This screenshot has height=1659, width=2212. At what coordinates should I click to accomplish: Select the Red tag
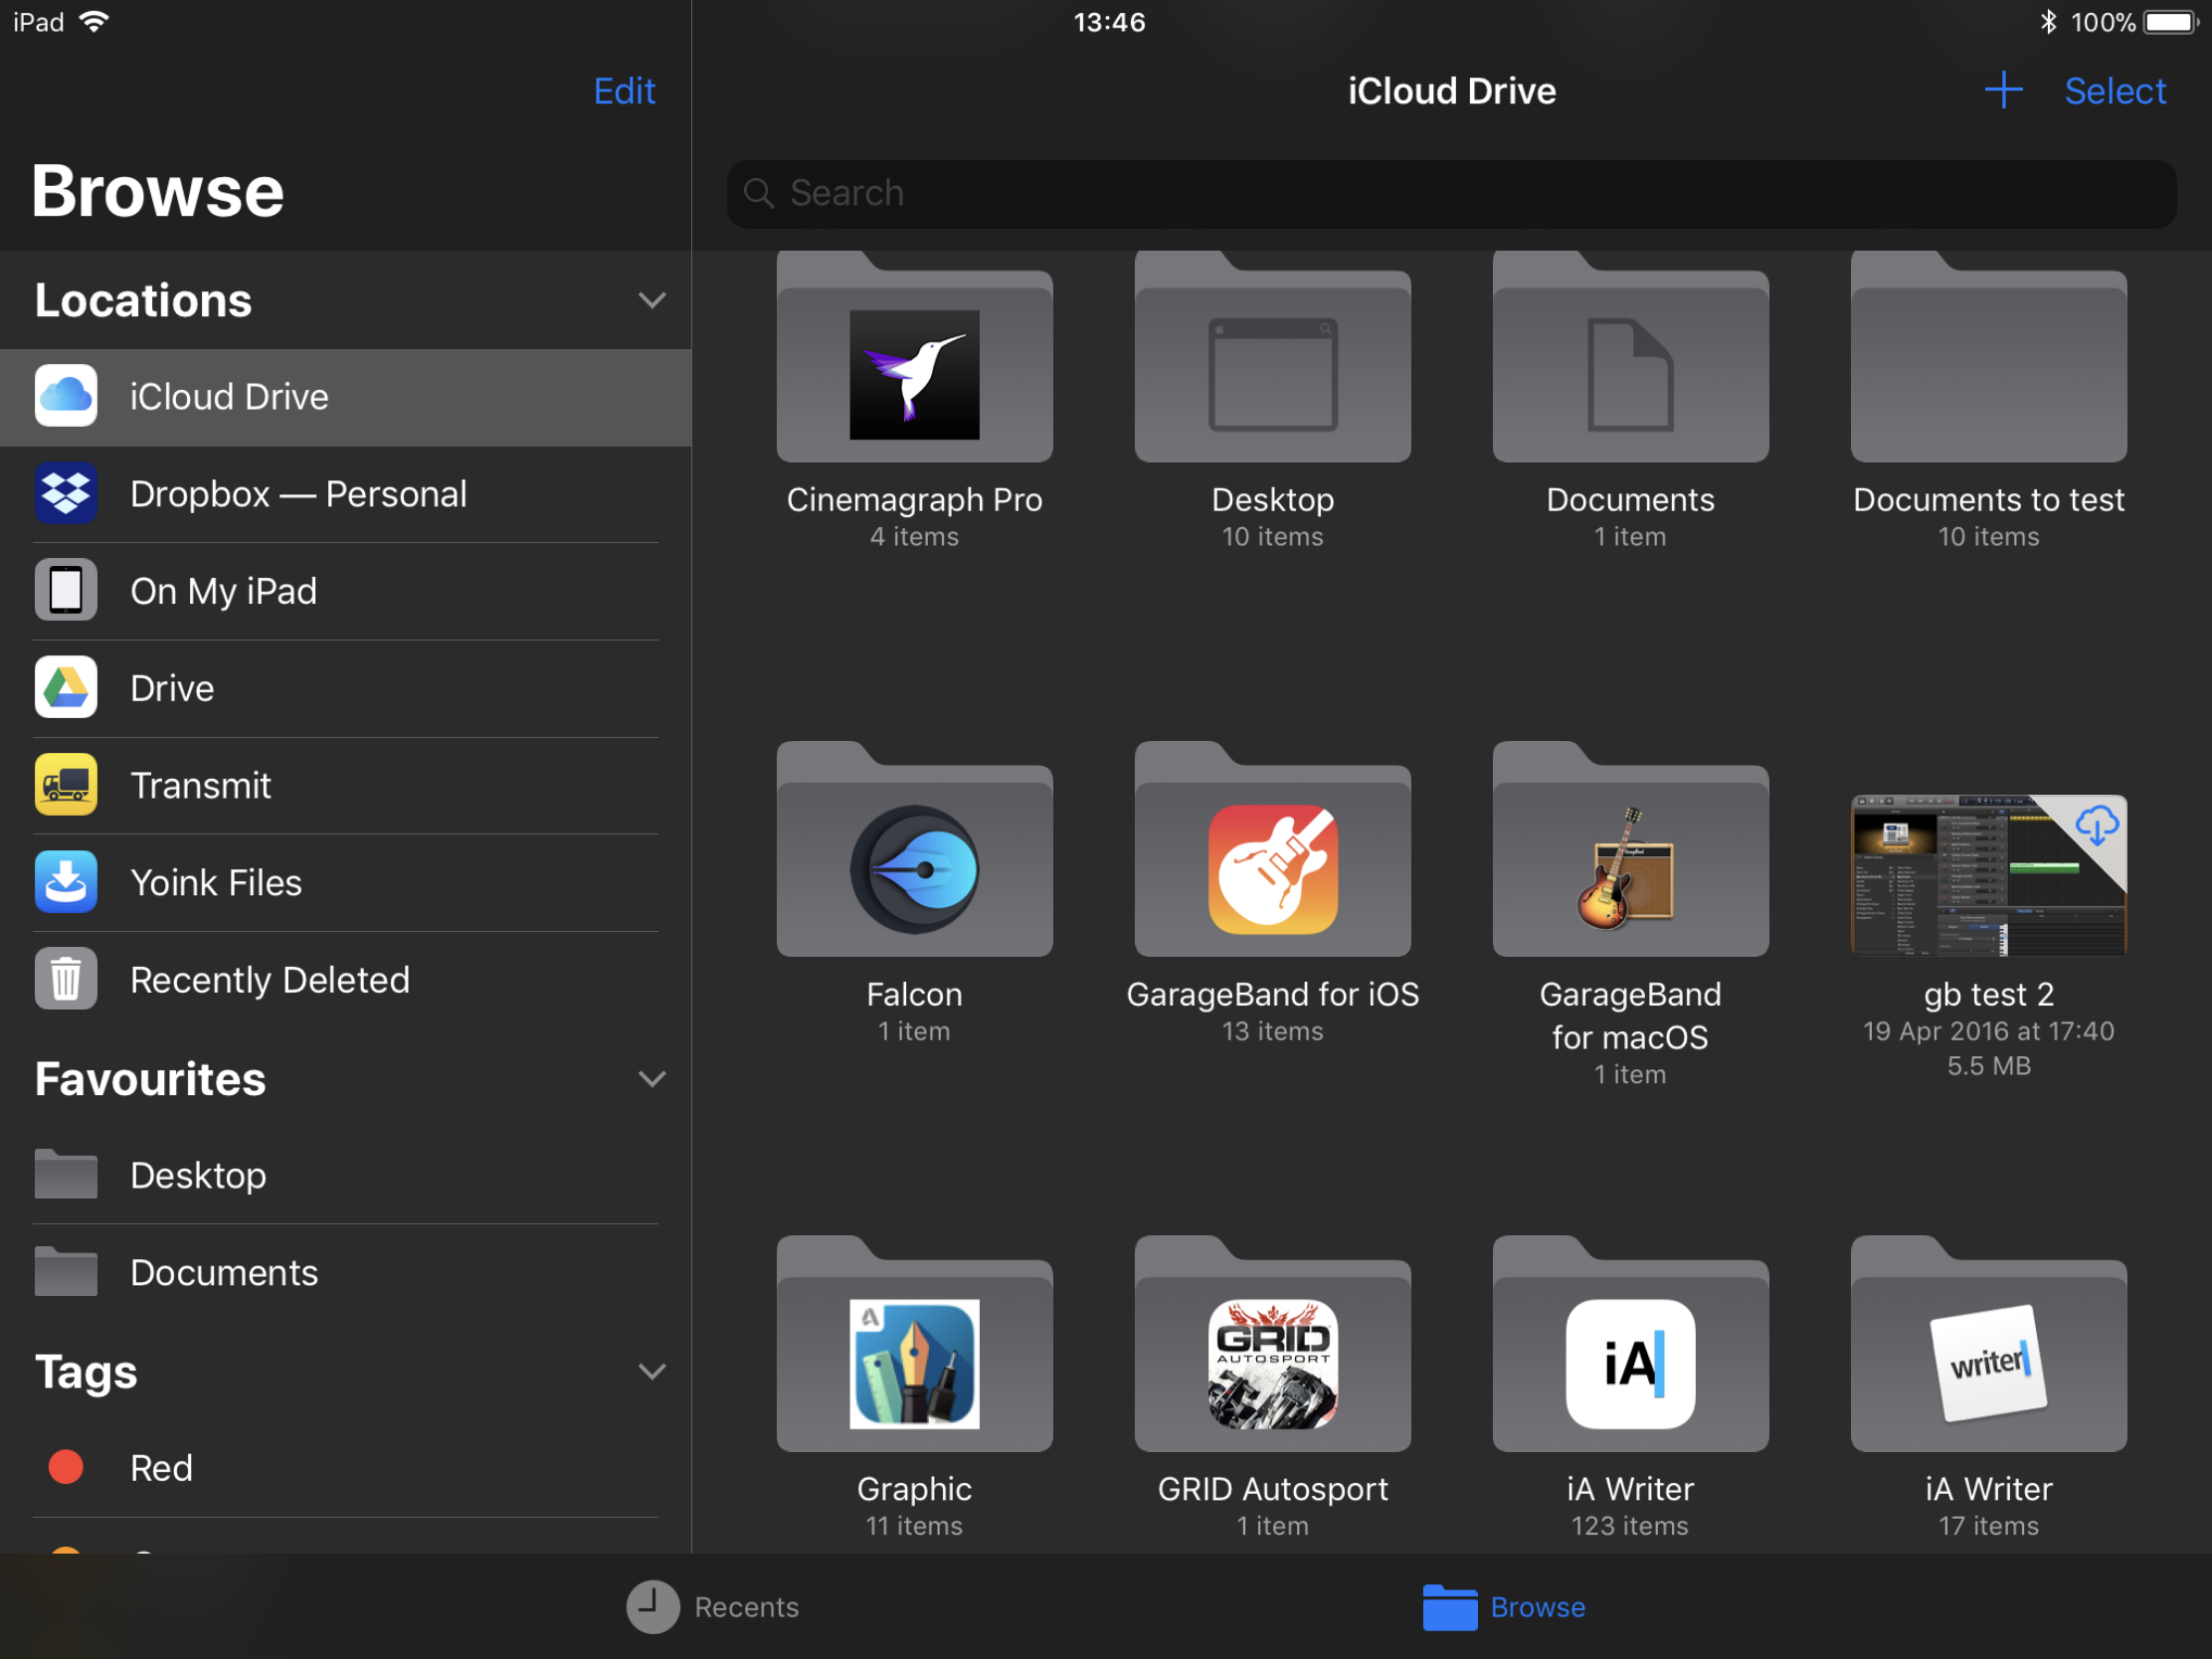coord(345,1467)
